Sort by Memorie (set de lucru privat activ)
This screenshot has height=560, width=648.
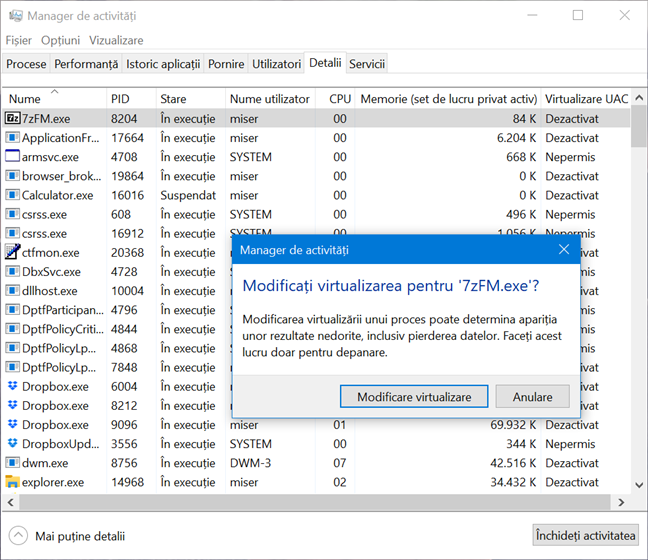pos(449,99)
